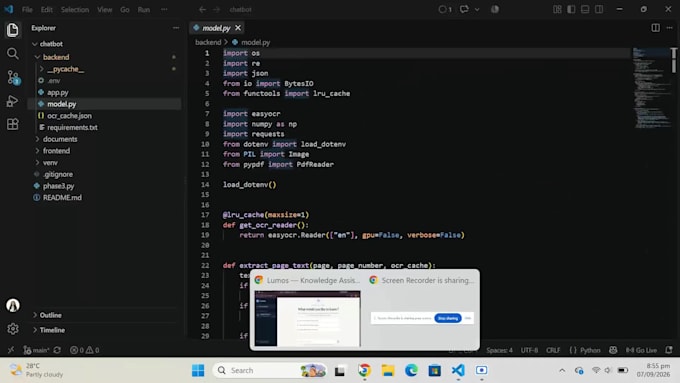
Task: Open phase3.py in Explorer
Action: (x=58, y=186)
